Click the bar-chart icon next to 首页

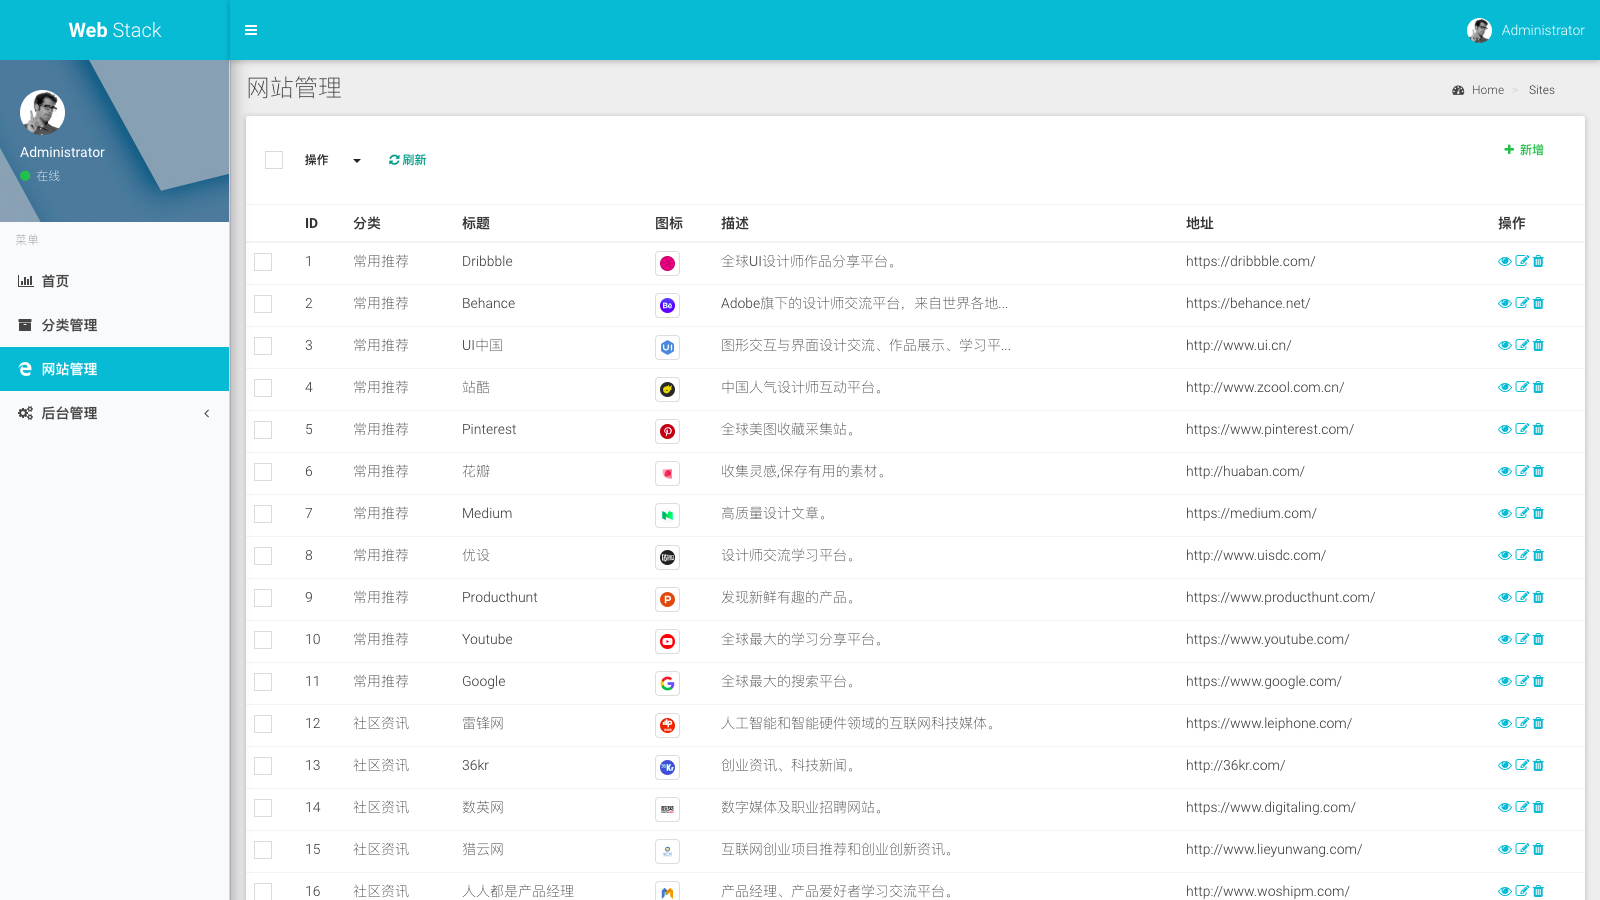coord(25,281)
